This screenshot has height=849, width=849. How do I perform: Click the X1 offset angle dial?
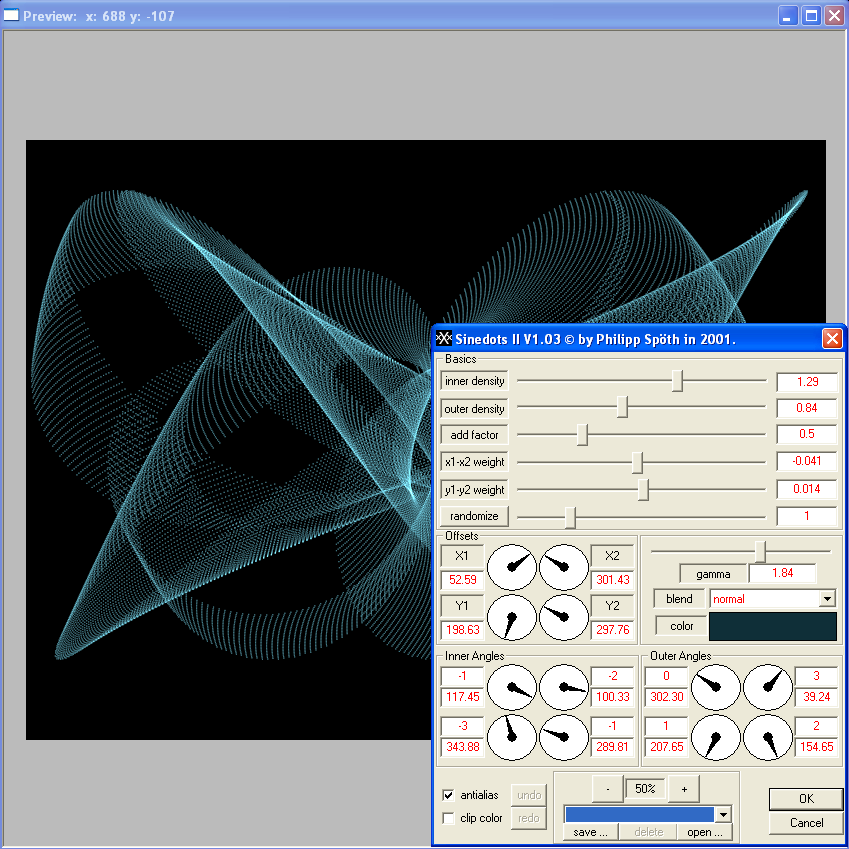click(x=512, y=567)
